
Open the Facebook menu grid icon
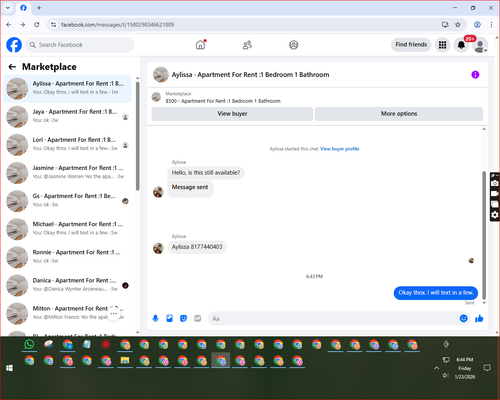point(442,45)
